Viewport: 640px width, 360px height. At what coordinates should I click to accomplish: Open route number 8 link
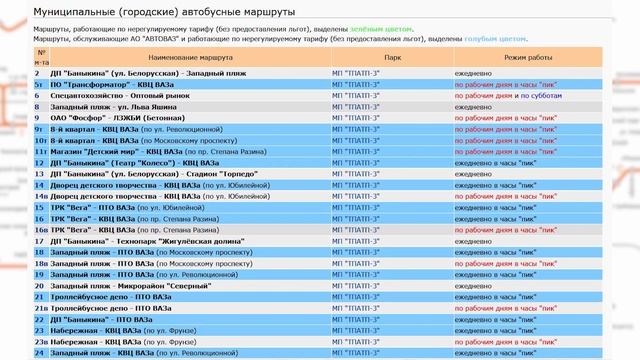pyautogui.click(x=37, y=107)
